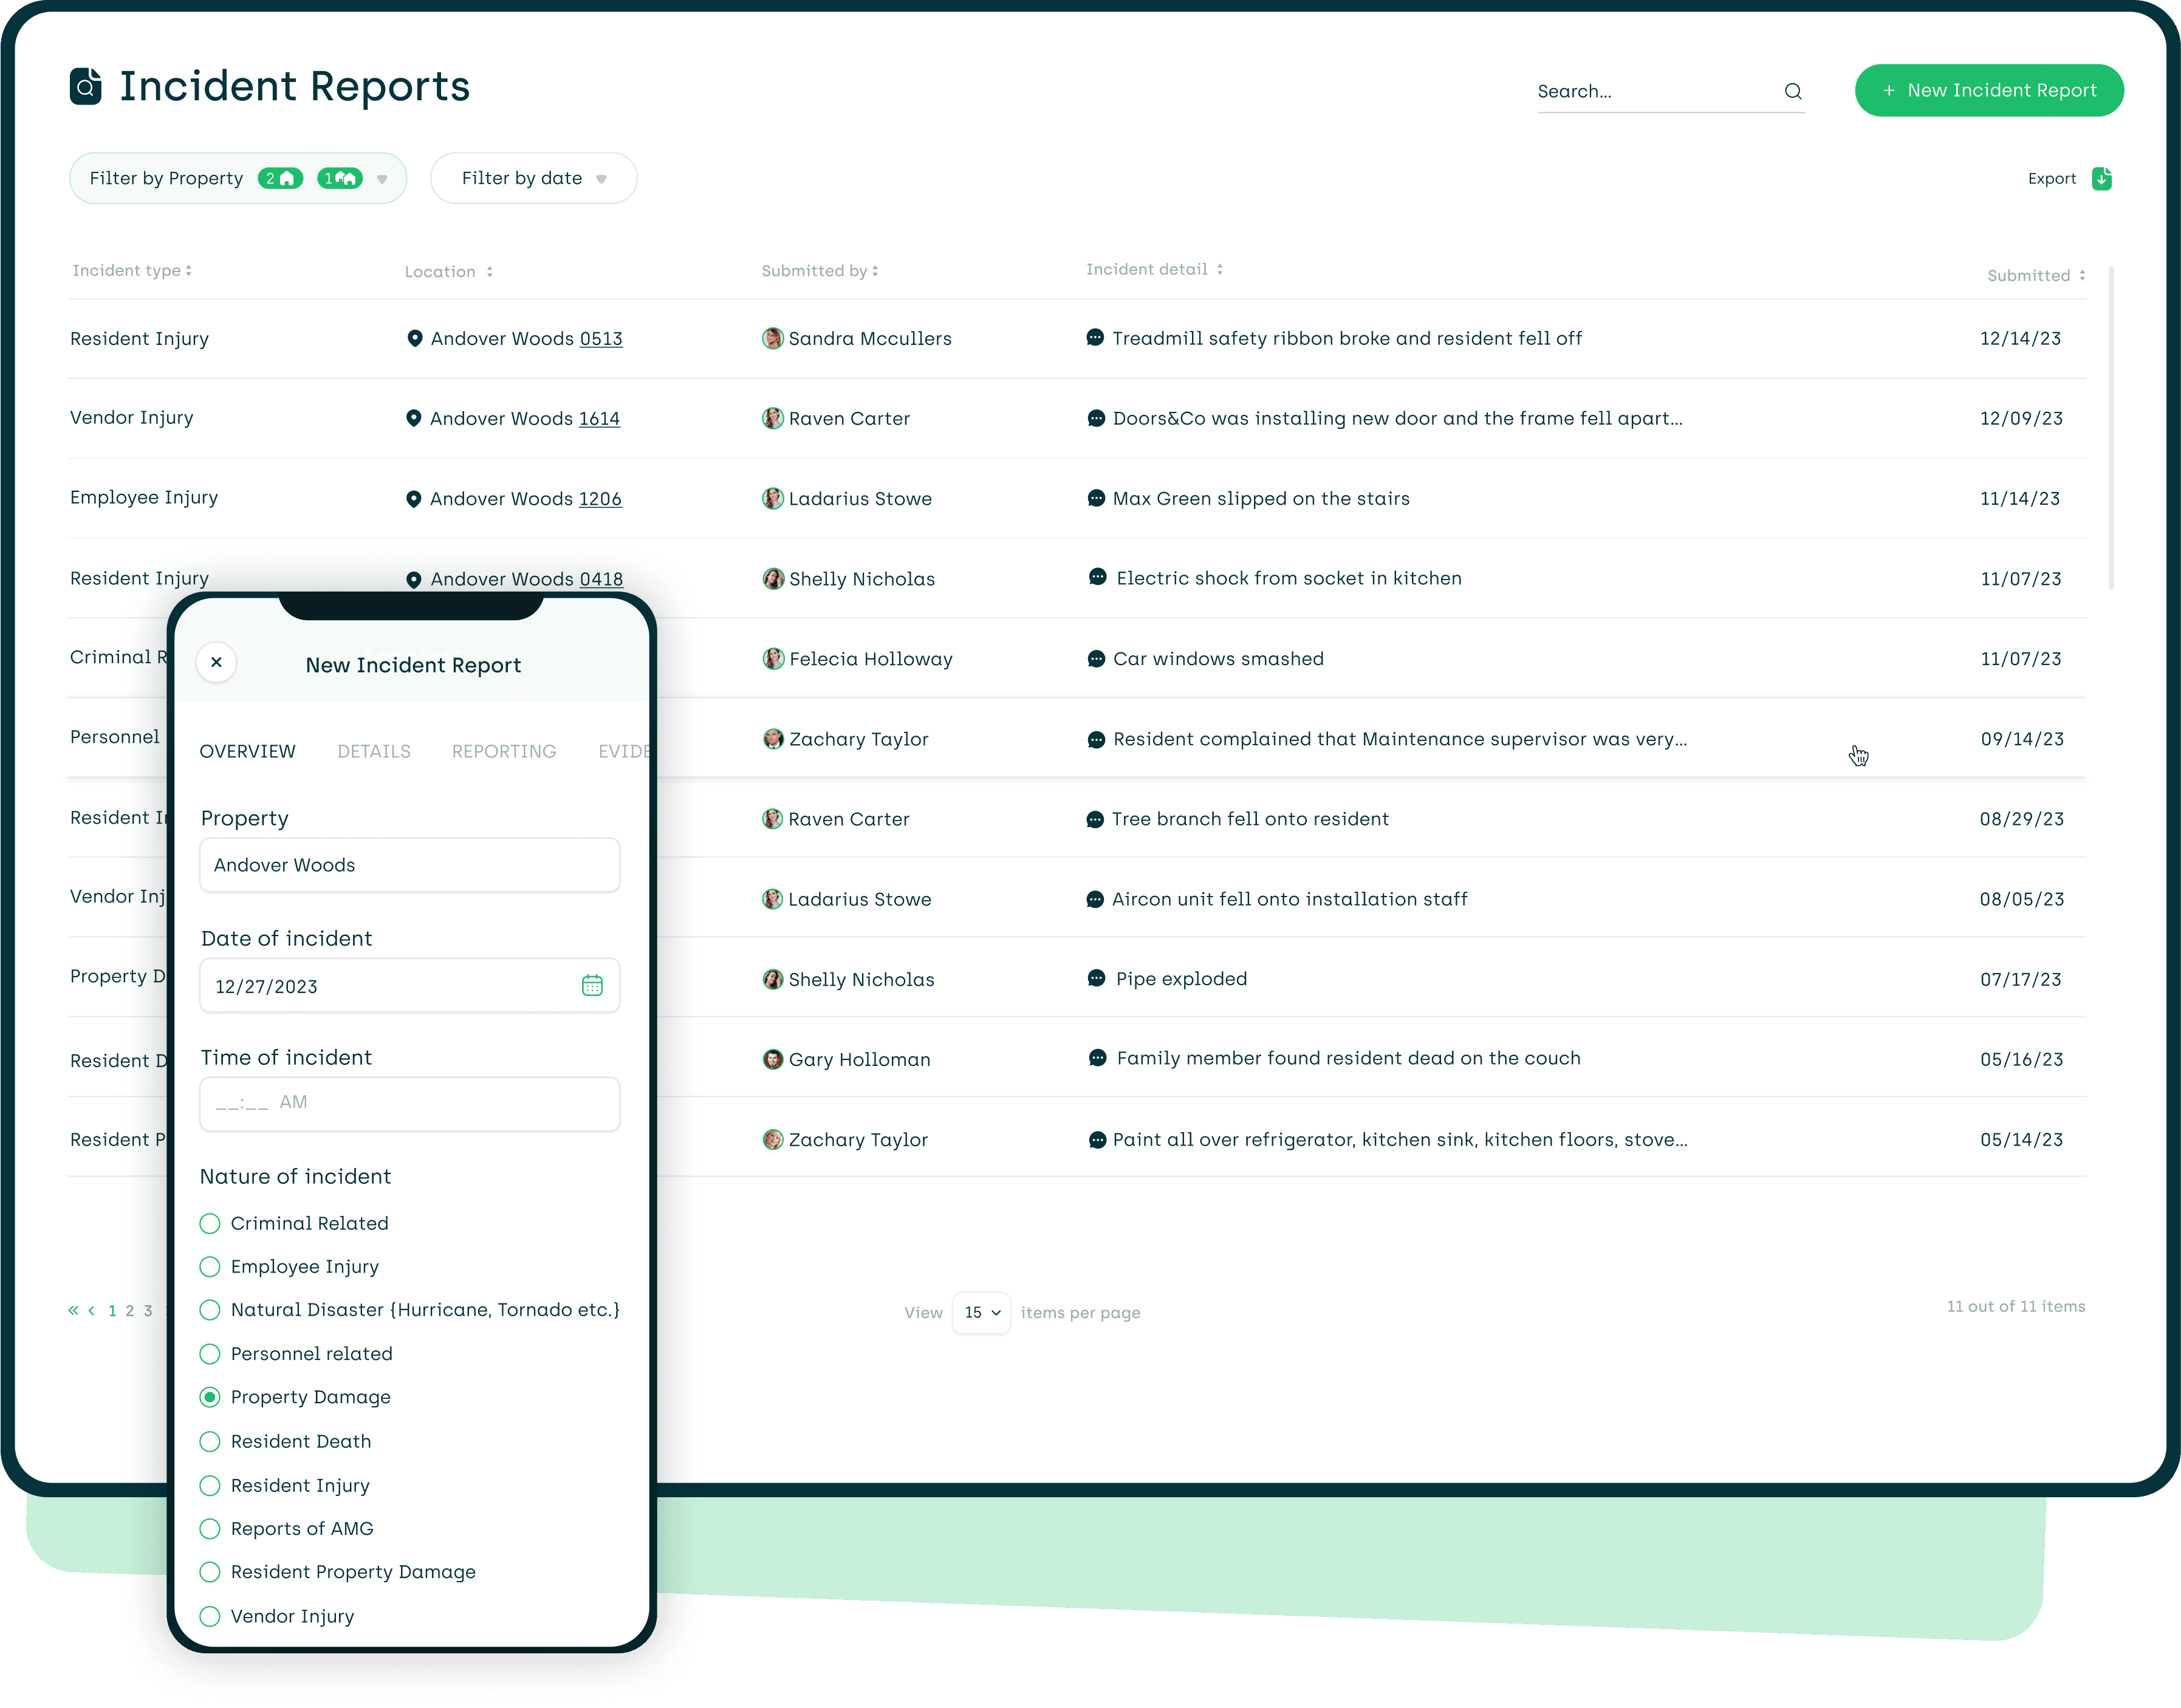Click the incident detail dot icon for Pipe exploded

click(1096, 979)
